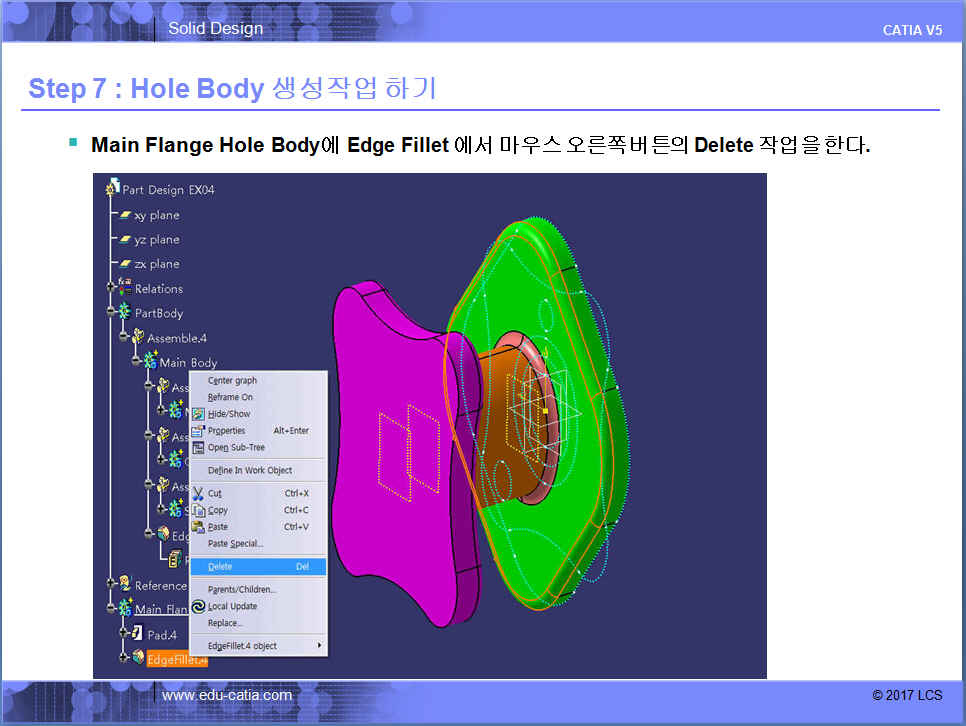Expand the Relations tree node

(112, 288)
